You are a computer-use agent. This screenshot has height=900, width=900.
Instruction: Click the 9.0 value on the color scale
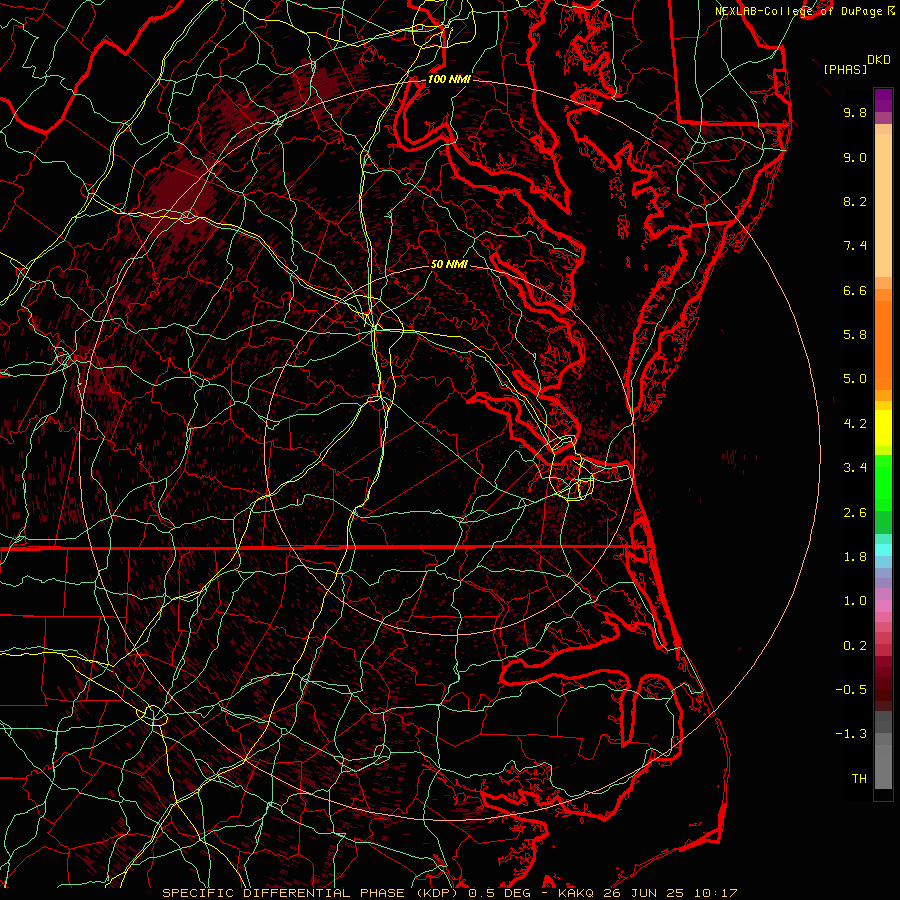(855, 157)
